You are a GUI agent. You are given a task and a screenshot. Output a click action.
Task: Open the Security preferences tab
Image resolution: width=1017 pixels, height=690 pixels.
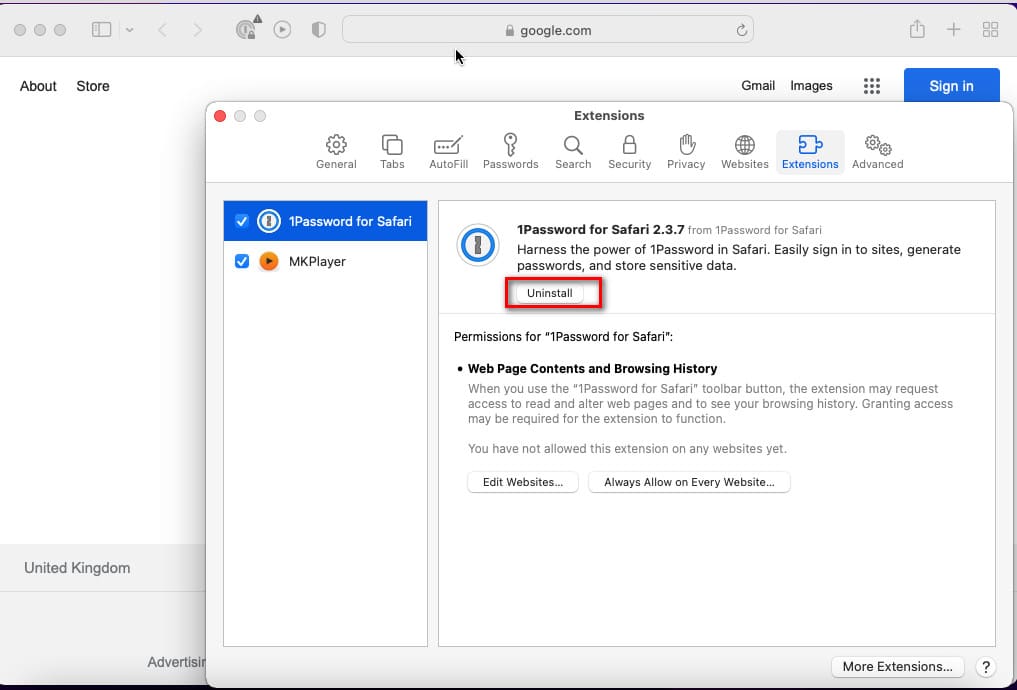coord(629,152)
